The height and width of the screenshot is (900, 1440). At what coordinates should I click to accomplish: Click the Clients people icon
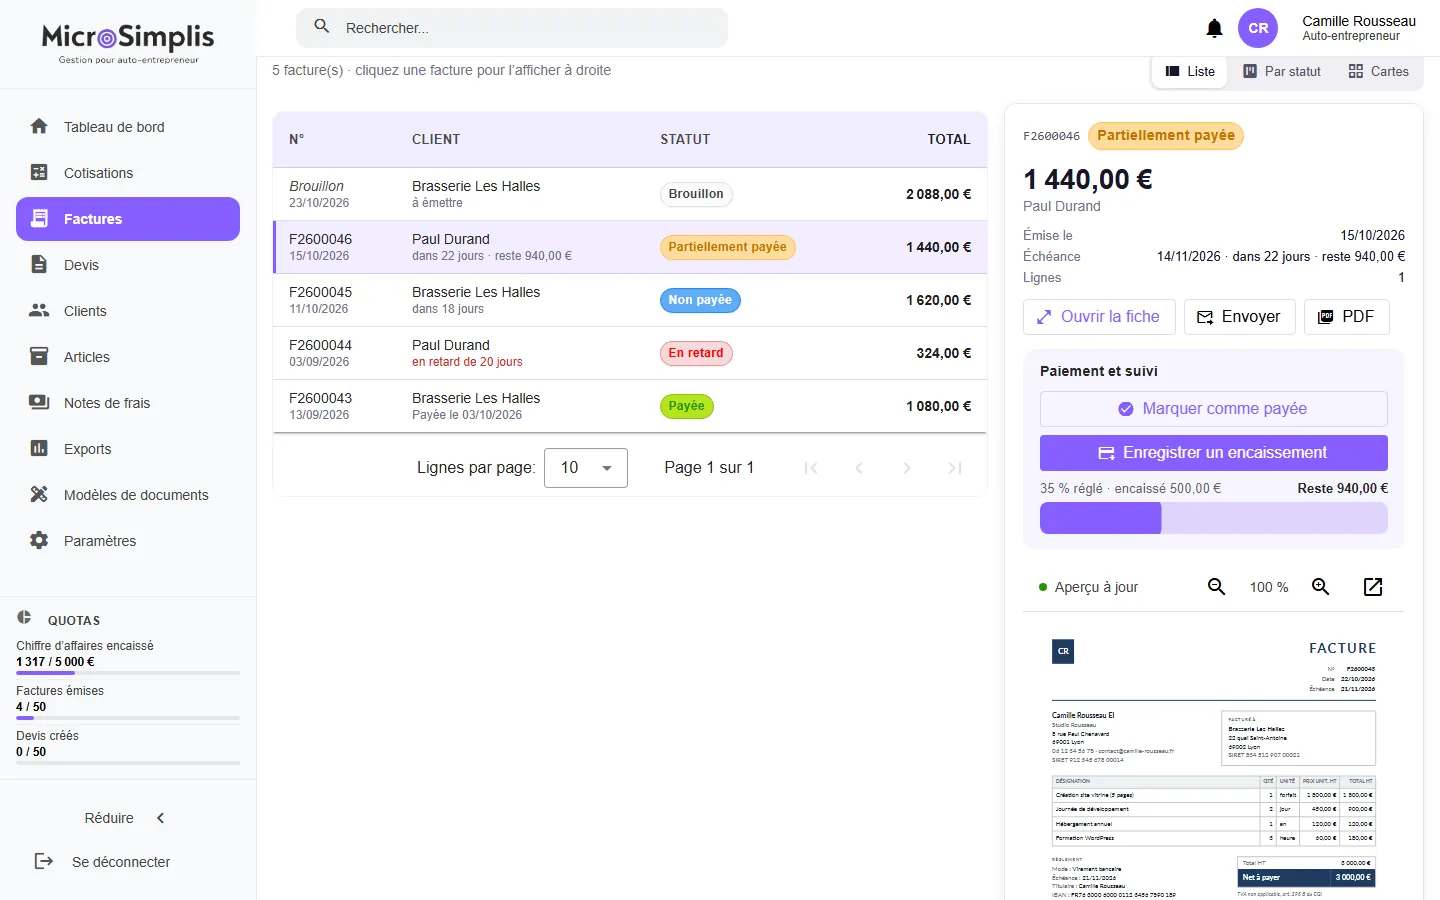(x=39, y=311)
